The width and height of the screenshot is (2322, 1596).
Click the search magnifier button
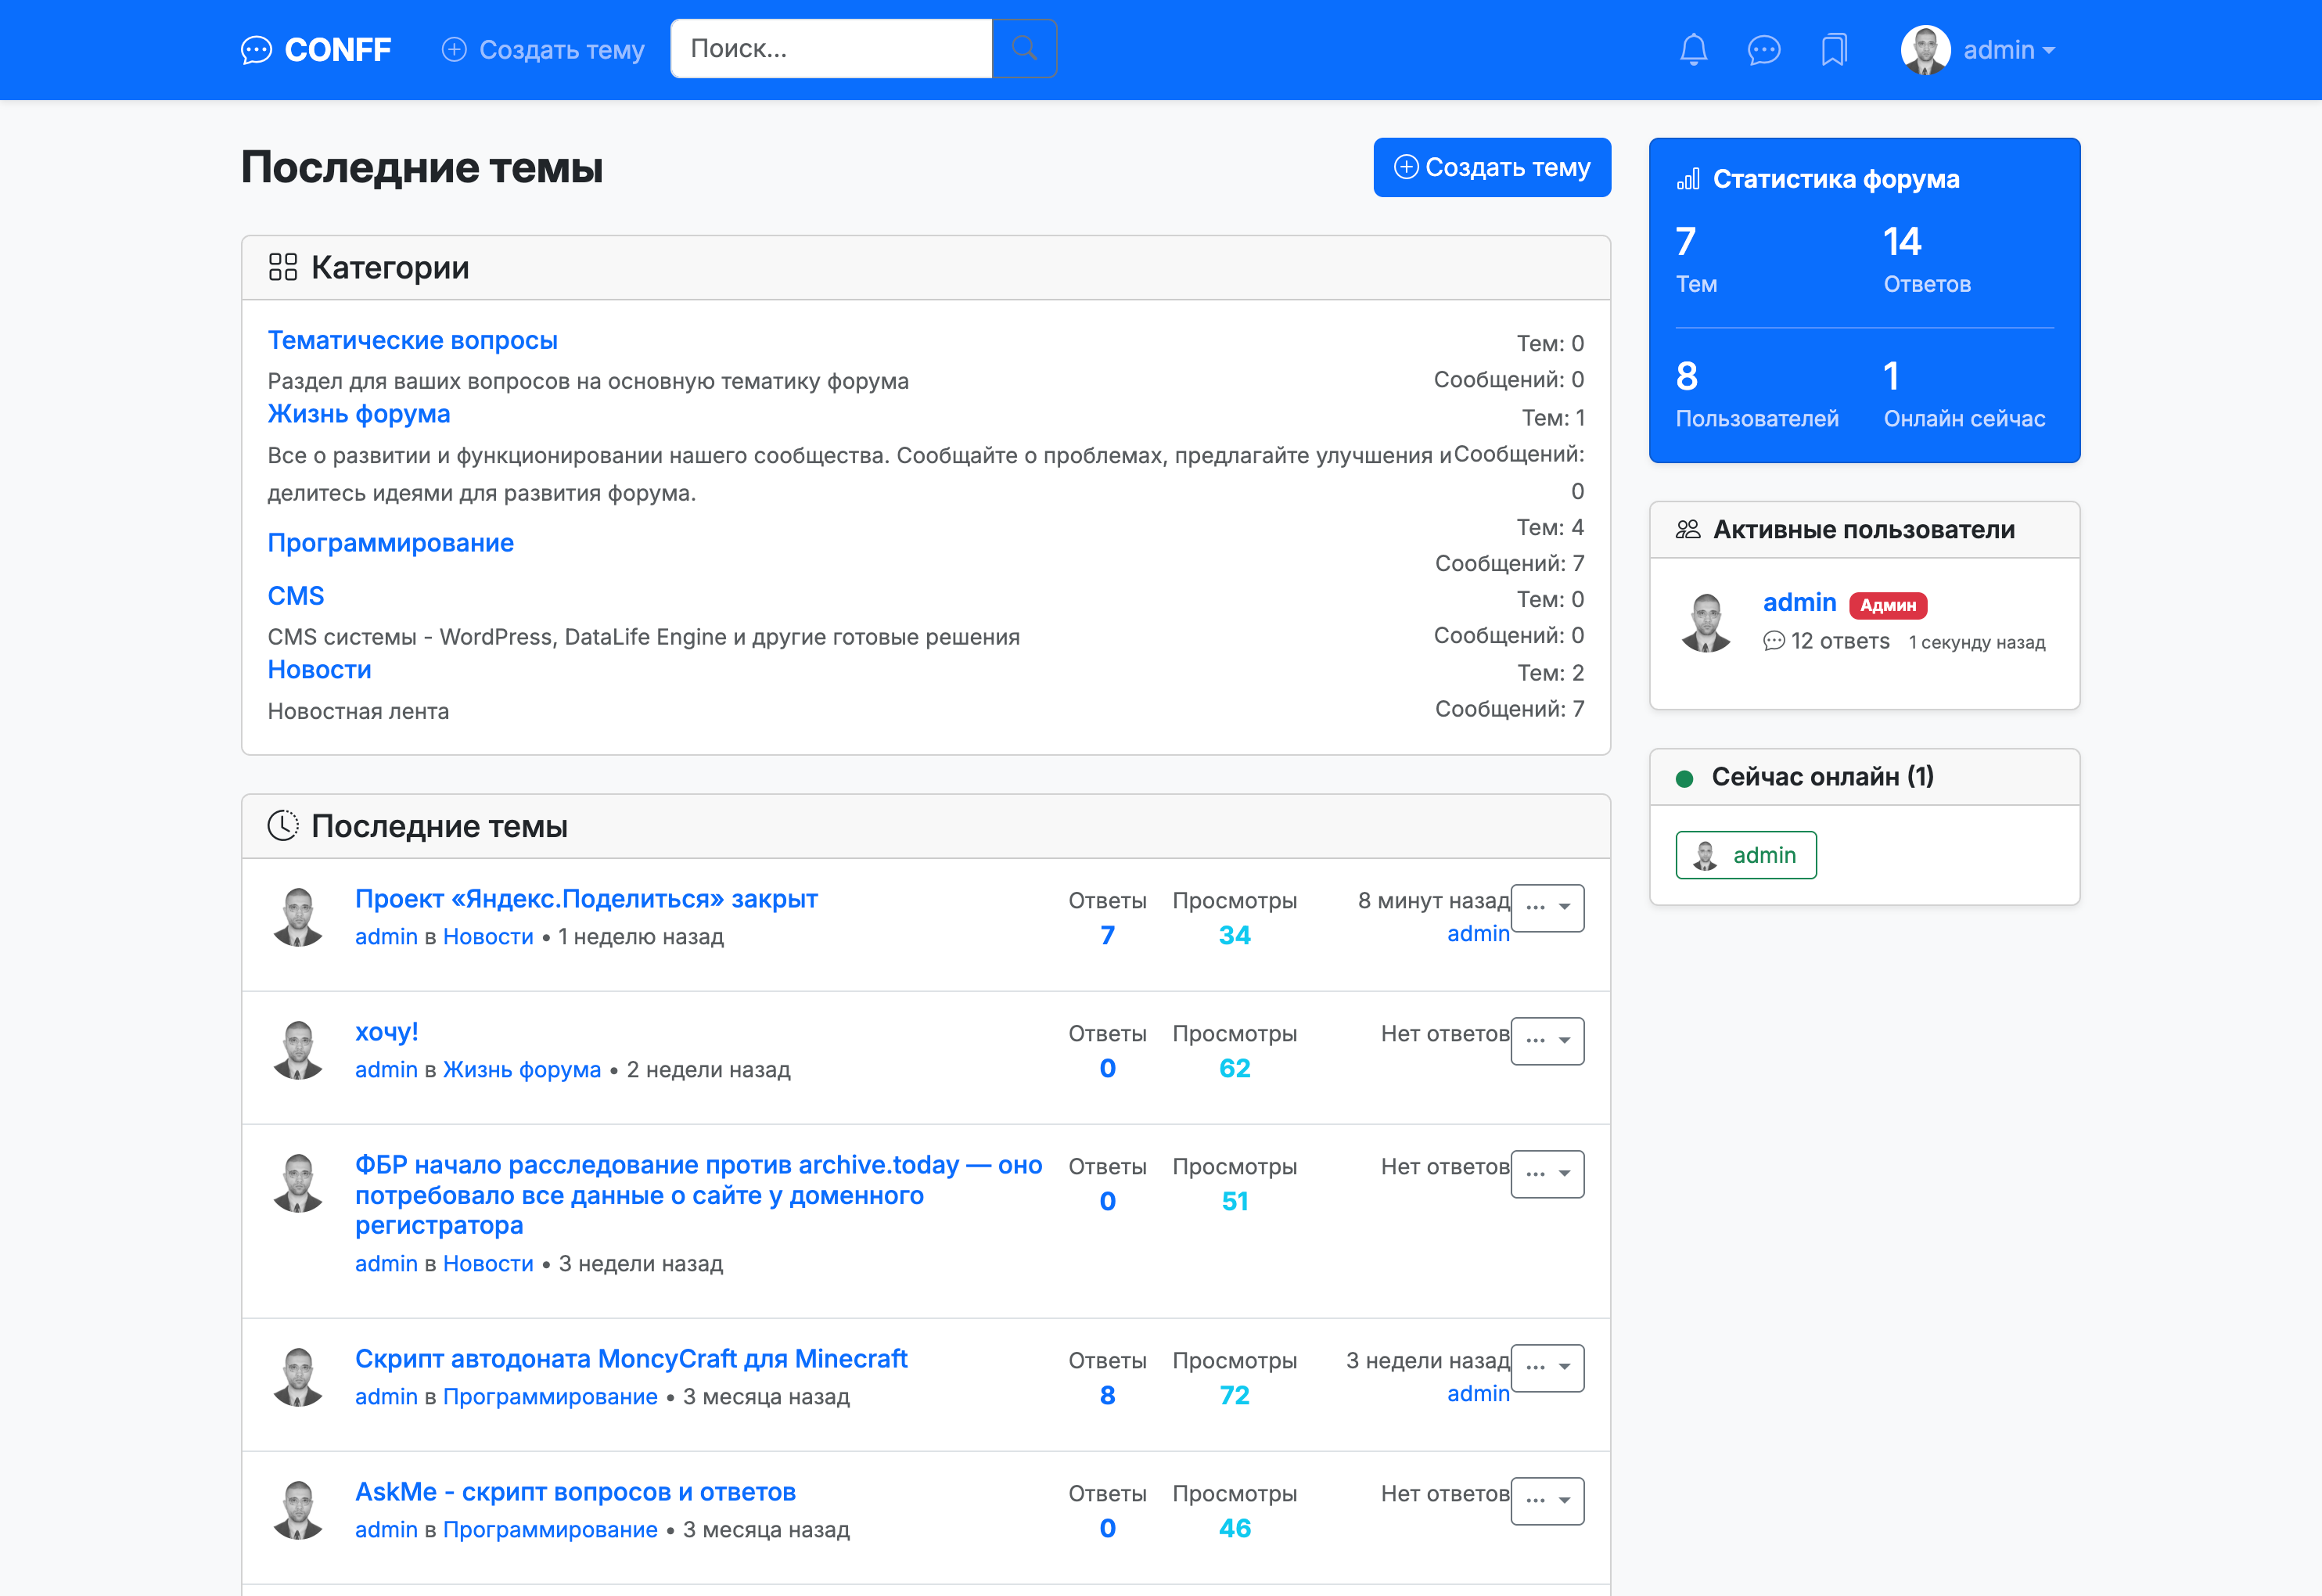(1024, 48)
